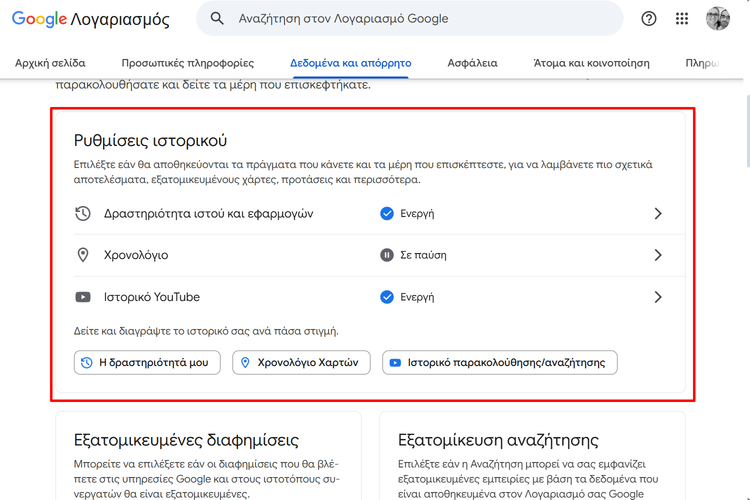
Task: Click the profile avatar picture
Action: click(717, 19)
